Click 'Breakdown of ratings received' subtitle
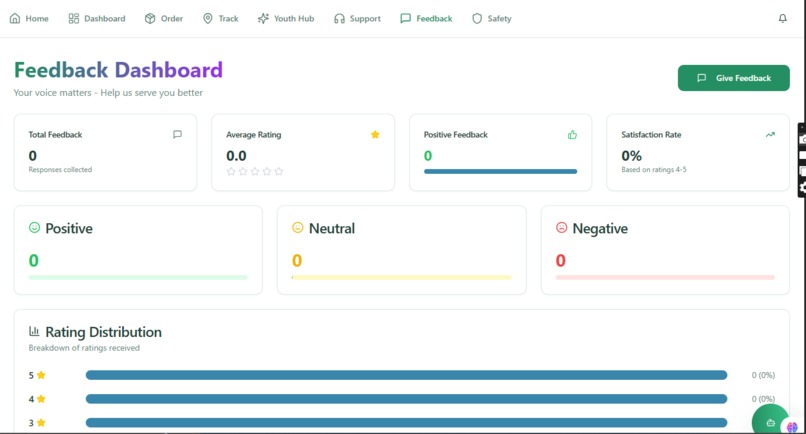The image size is (806, 434). [x=84, y=348]
